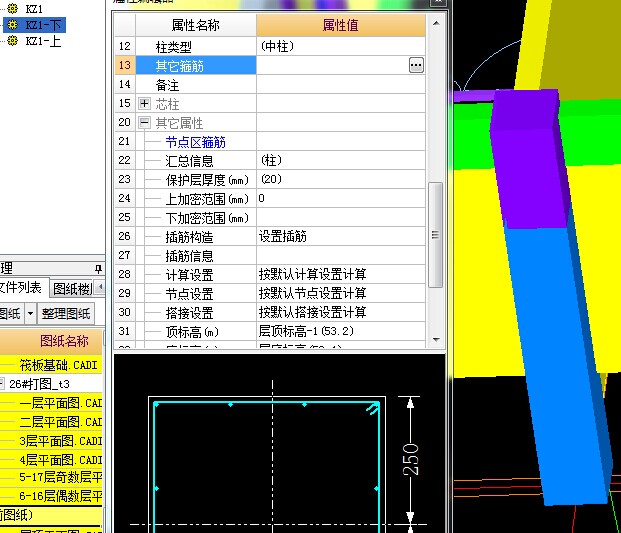Select the KZ1-上 component
Viewport: 621px width, 533px height.
(x=43, y=41)
